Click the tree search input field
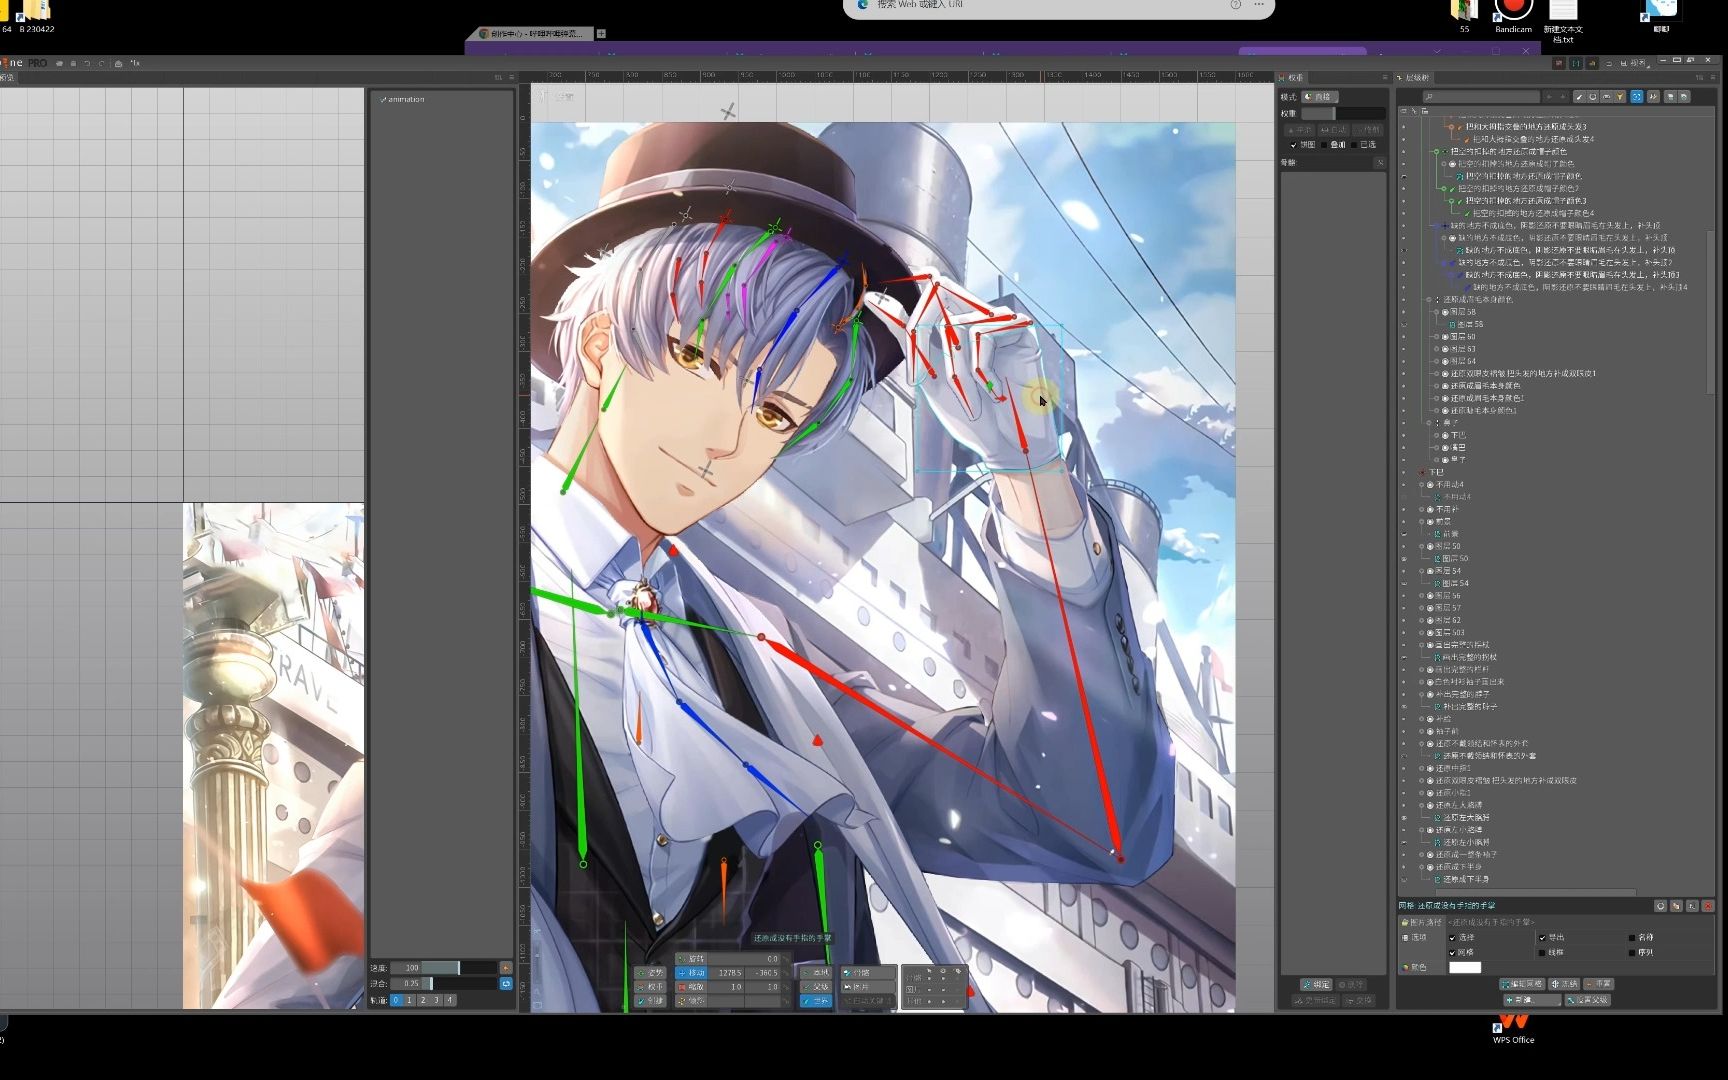 pyautogui.click(x=1482, y=97)
